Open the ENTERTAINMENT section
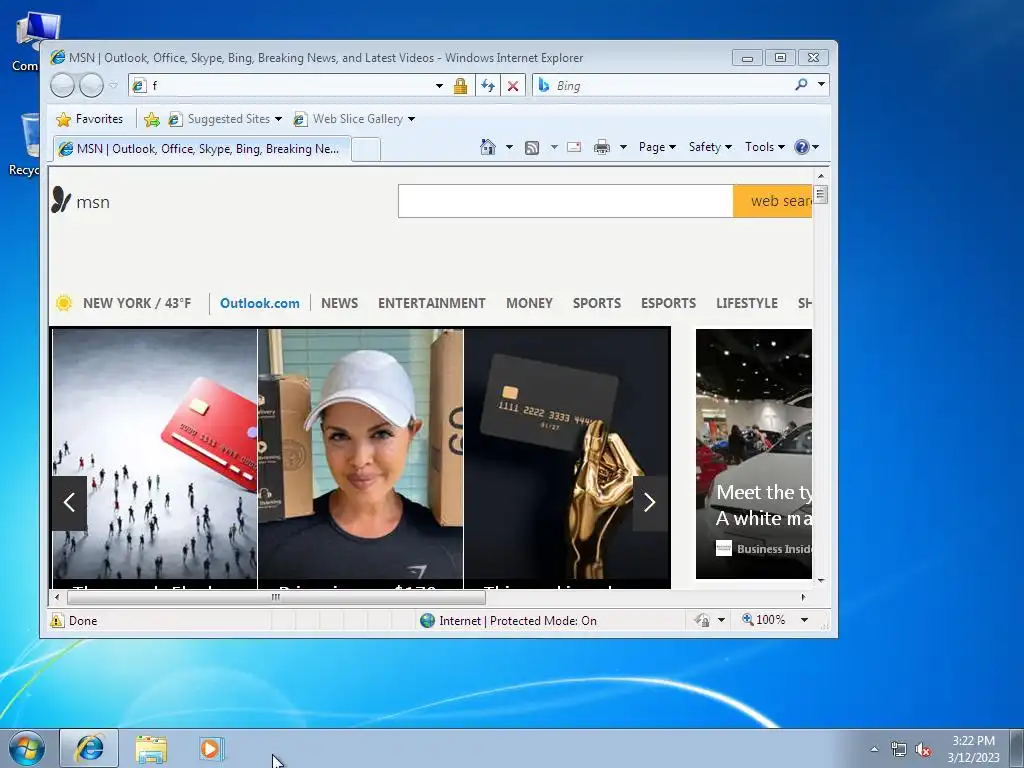This screenshot has height=768, width=1024. (x=432, y=303)
